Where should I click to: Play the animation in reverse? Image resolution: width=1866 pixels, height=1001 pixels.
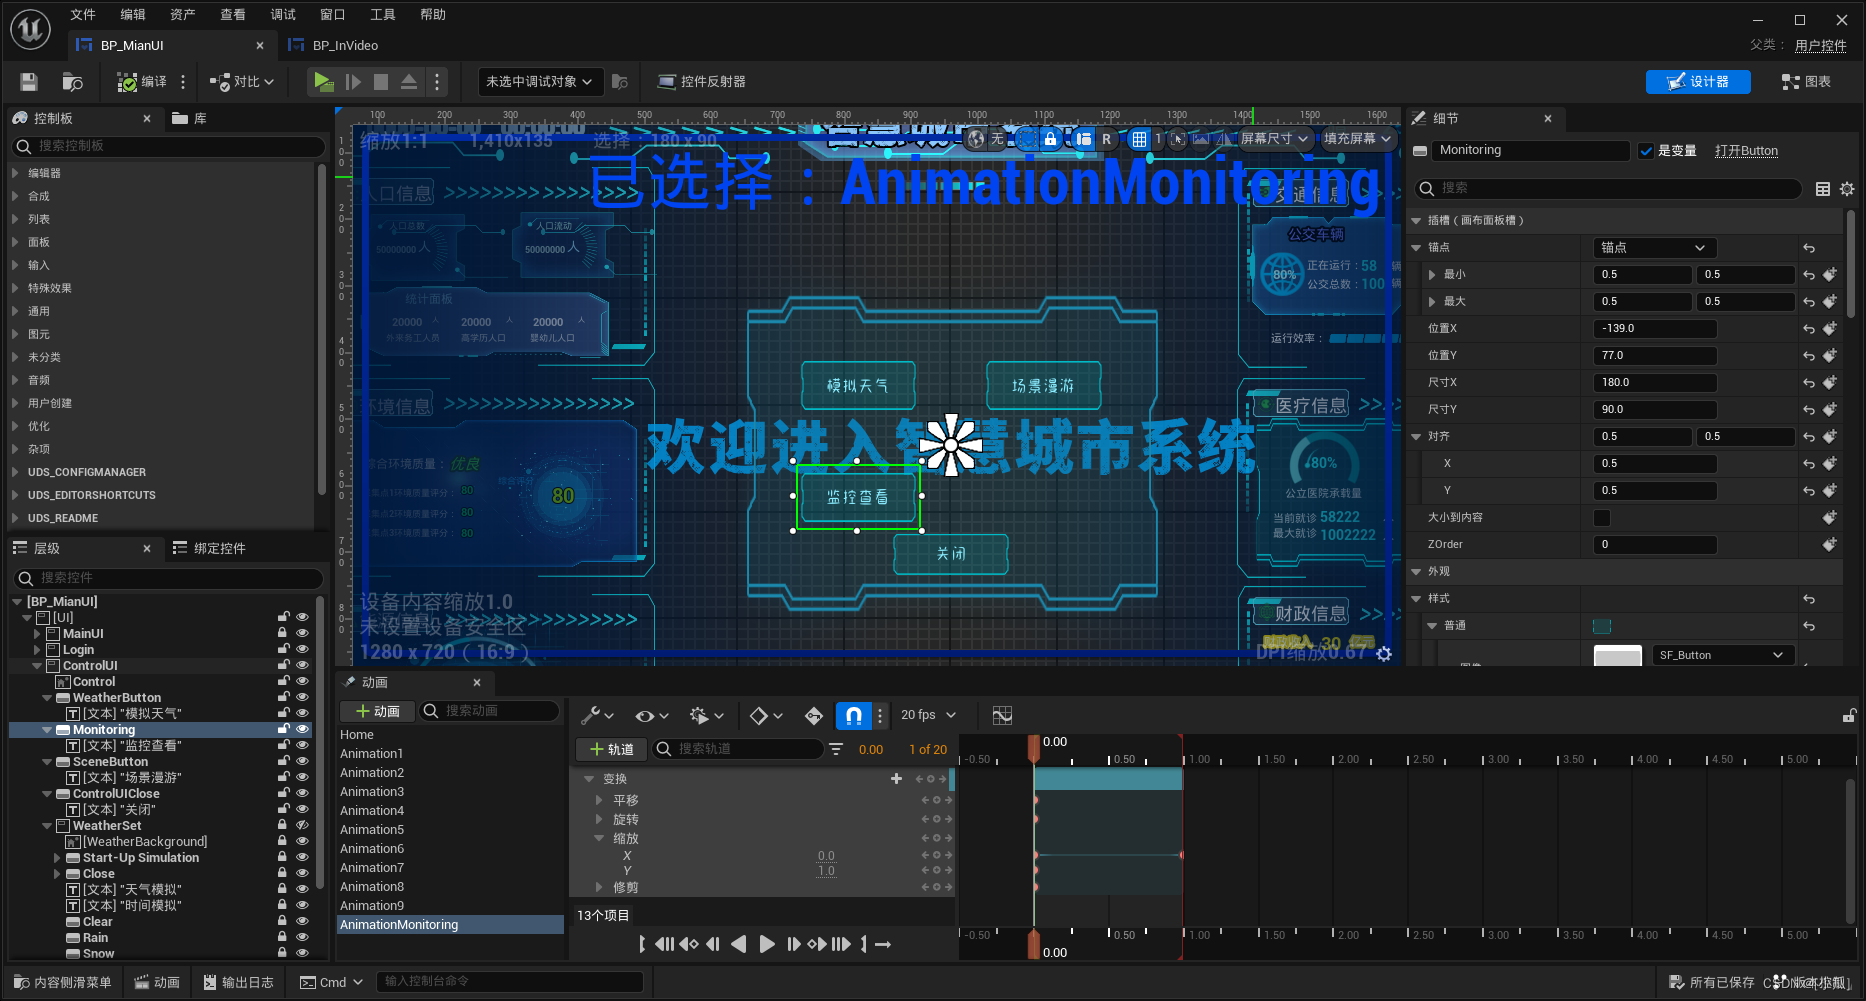(739, 944)
